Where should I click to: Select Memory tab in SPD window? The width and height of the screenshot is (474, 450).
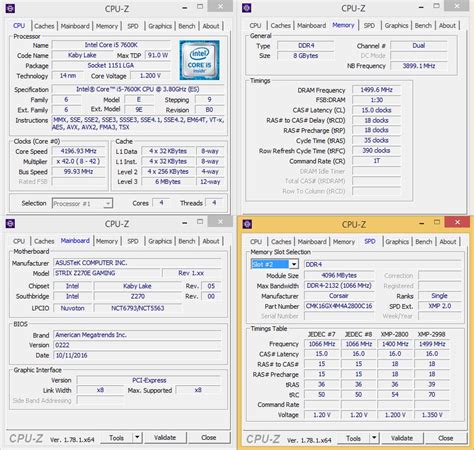(344, 242)
